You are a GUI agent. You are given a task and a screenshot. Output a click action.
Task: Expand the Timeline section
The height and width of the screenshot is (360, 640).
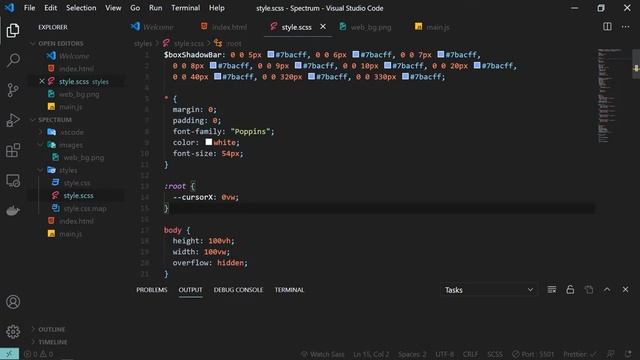[53, 342]
